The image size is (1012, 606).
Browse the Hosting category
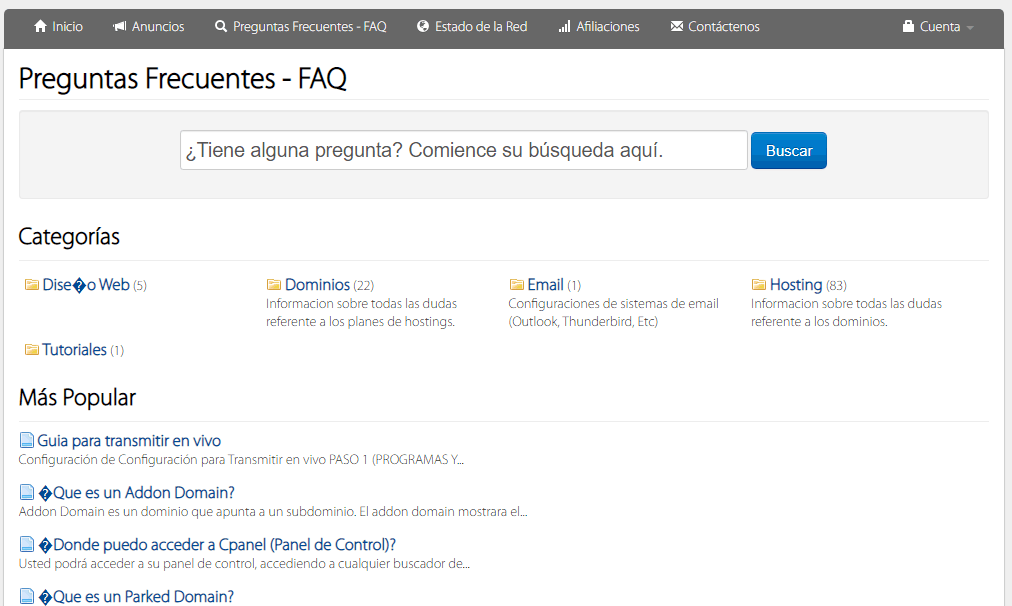click(796, 285)
